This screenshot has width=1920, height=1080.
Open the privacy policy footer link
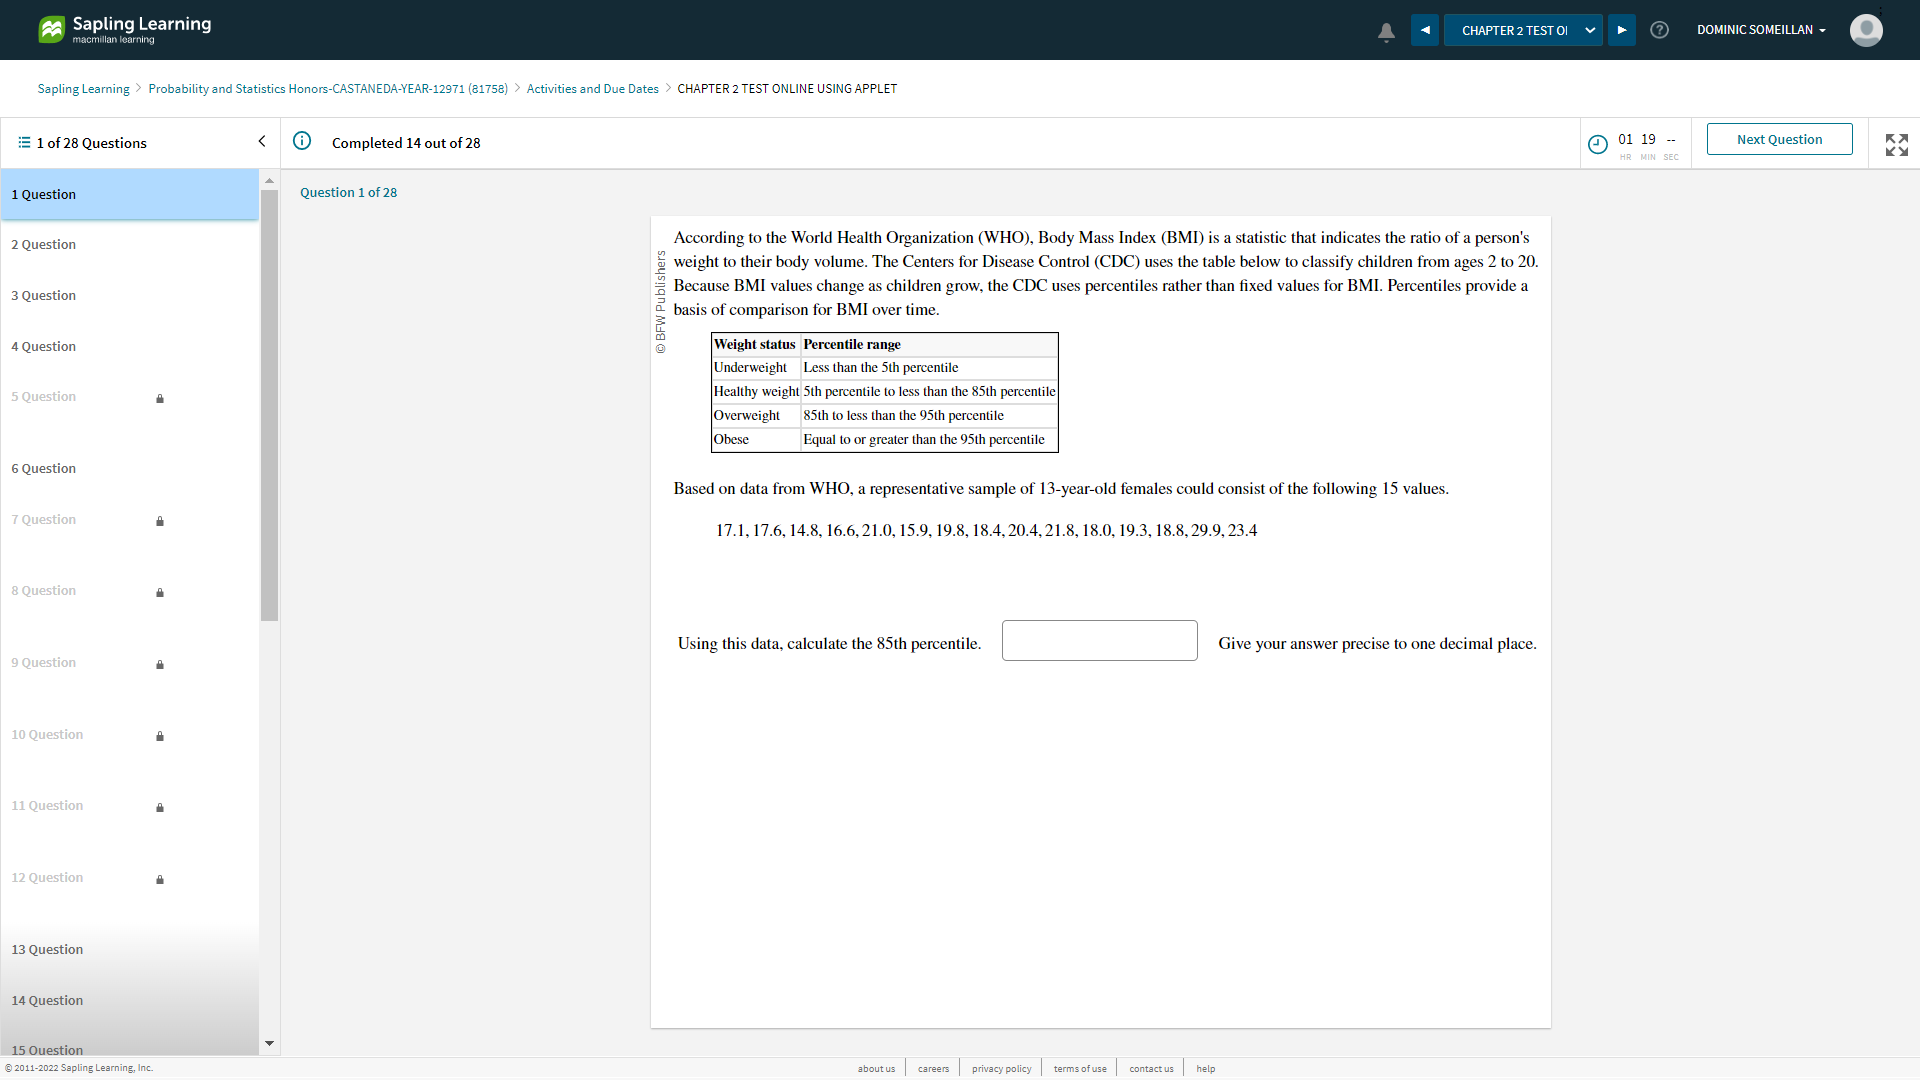[1001, 1068]
